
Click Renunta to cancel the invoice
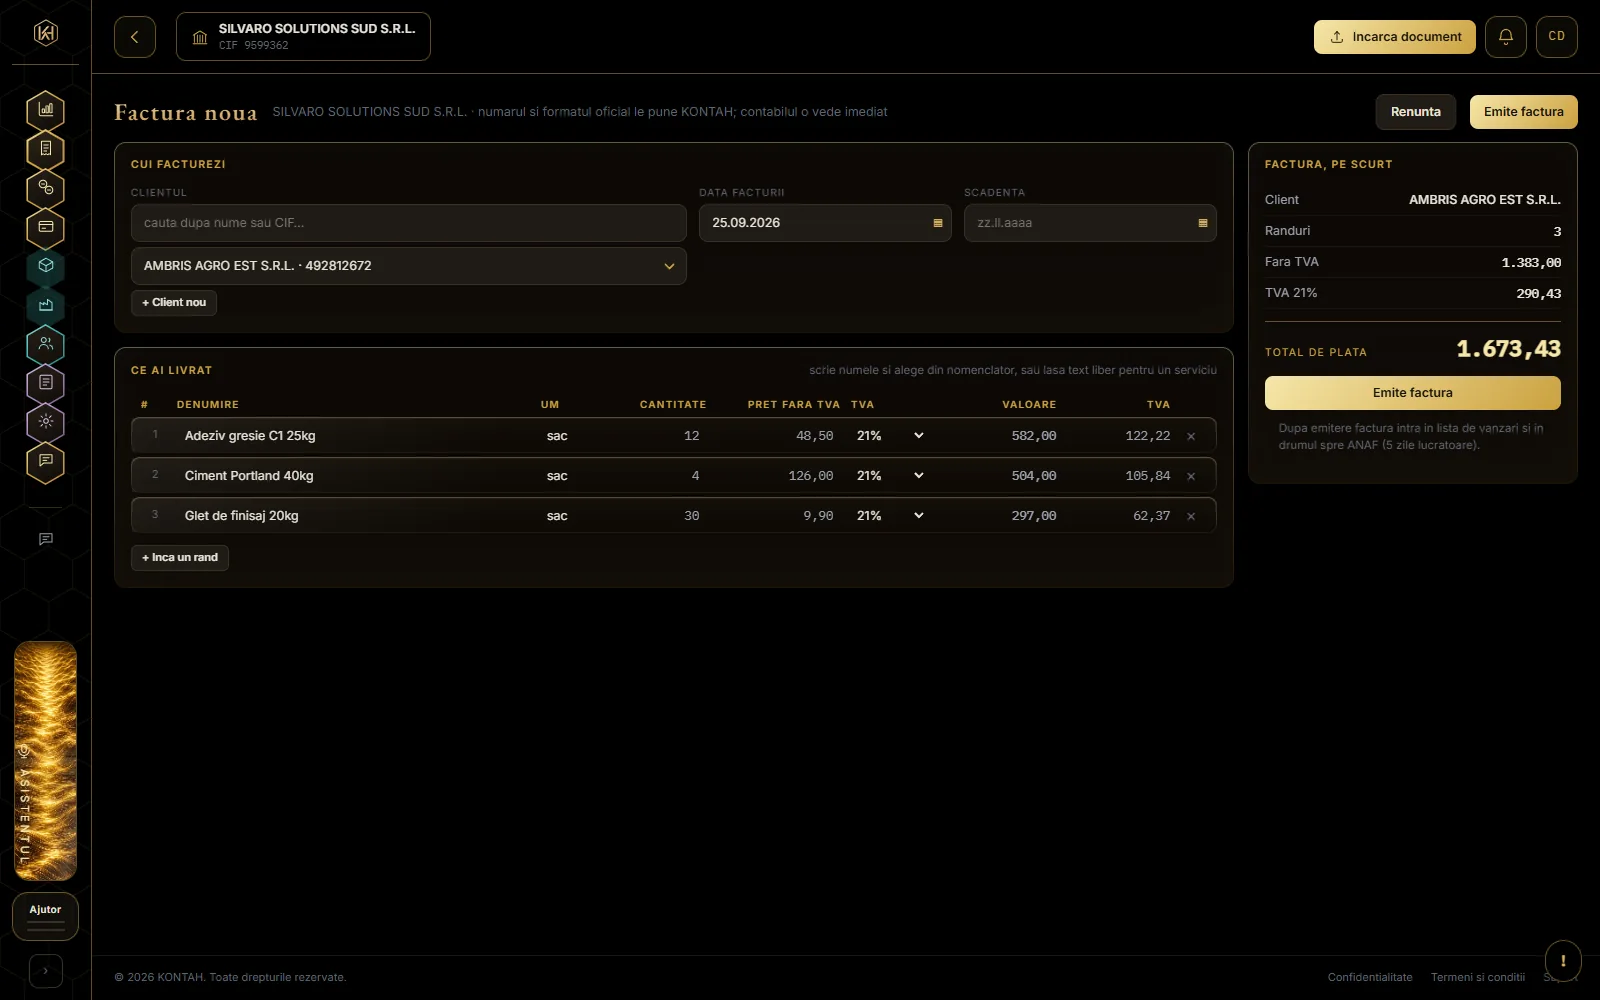[x=1415, y=112]
